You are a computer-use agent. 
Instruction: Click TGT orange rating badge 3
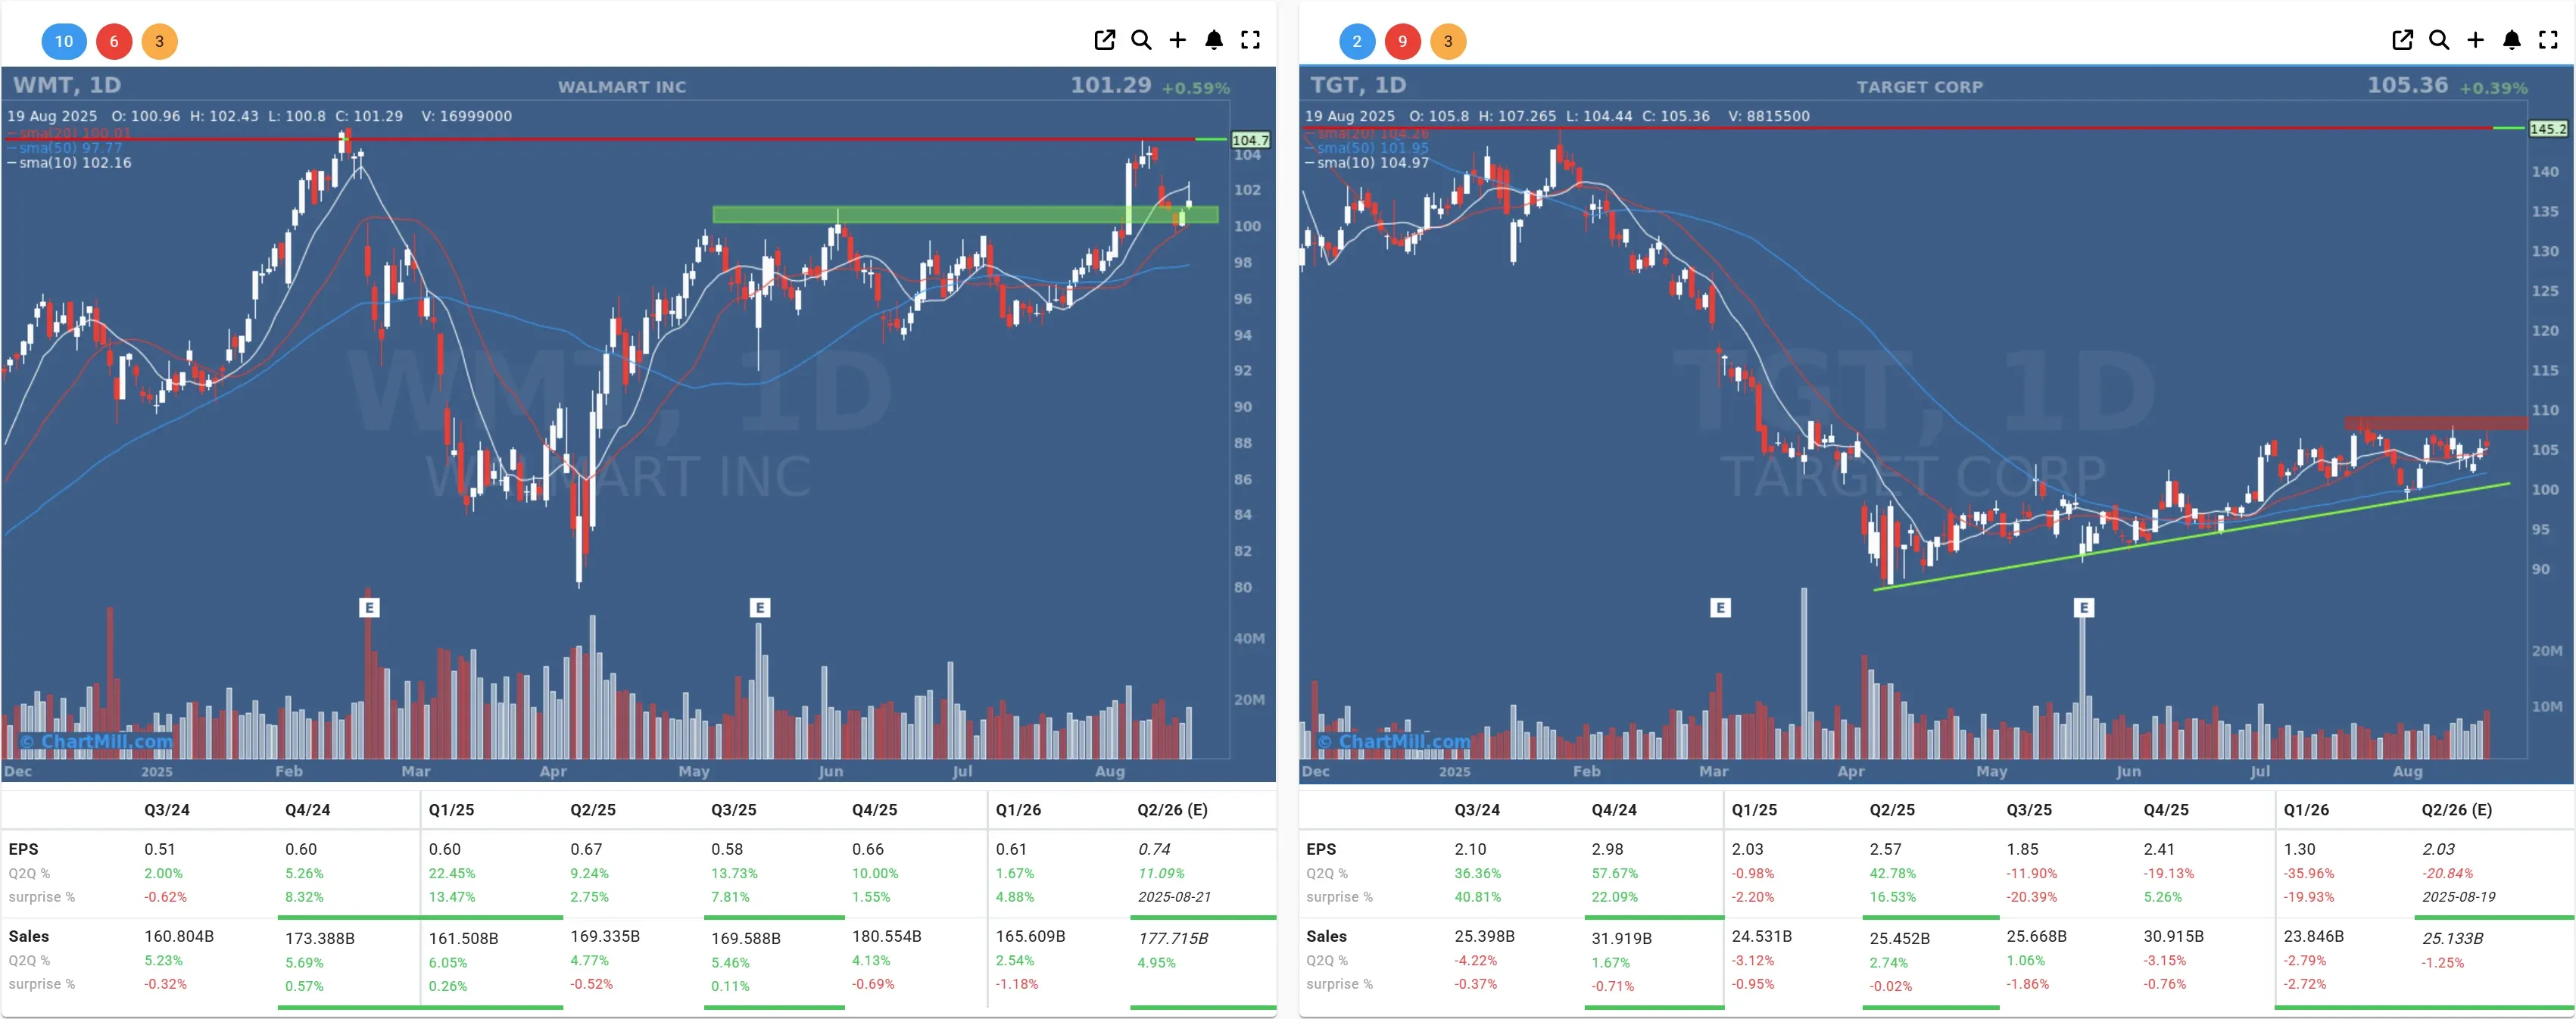coord(1448,41)
